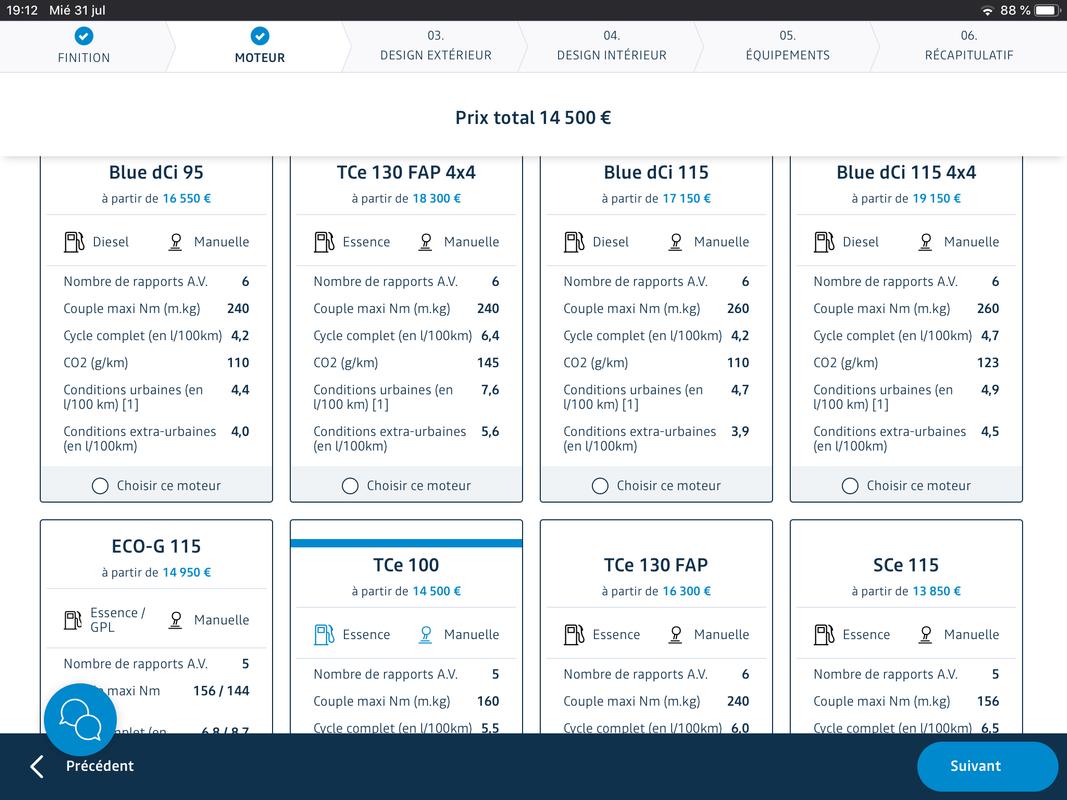1067x800 pixels.
Task: Open step 06 Récapitulatif
Action: click(968, 46)
